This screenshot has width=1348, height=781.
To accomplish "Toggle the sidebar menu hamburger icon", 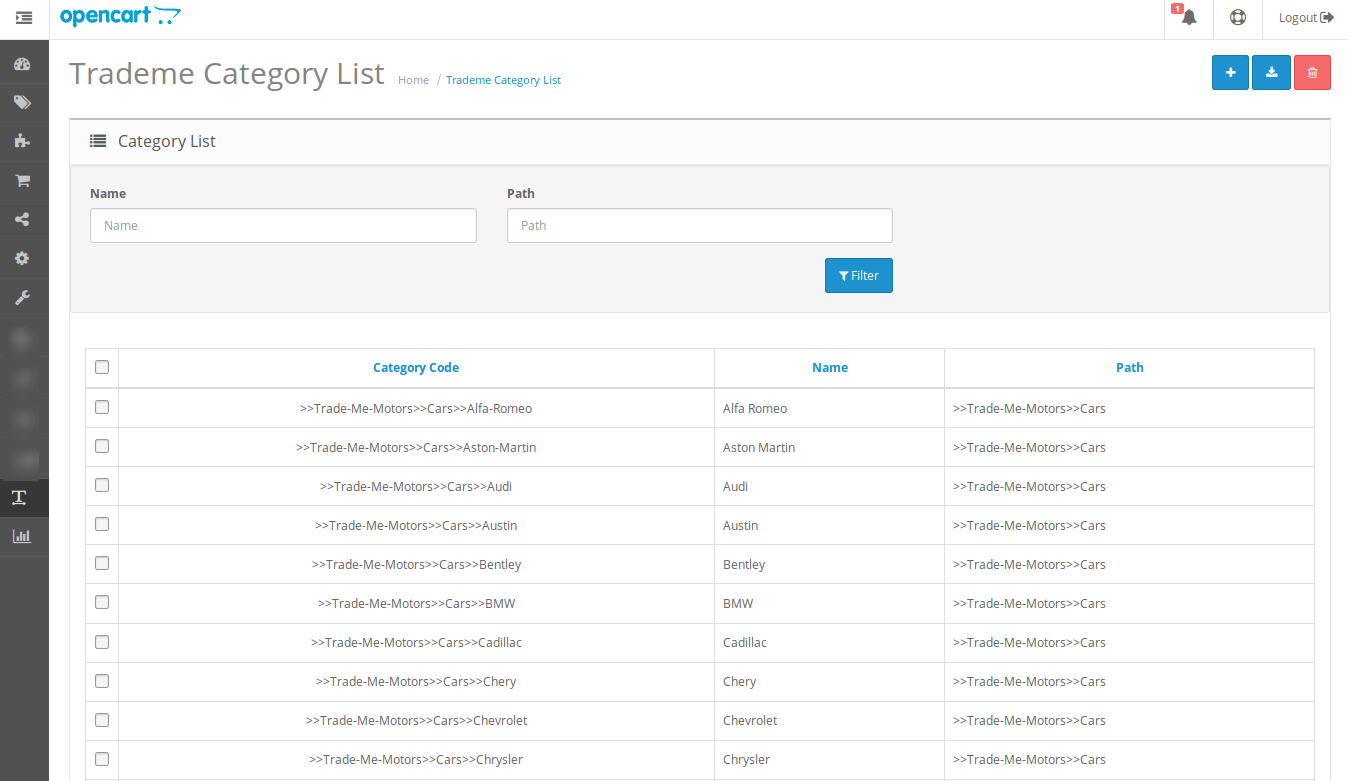I will (x=24, y=18).
